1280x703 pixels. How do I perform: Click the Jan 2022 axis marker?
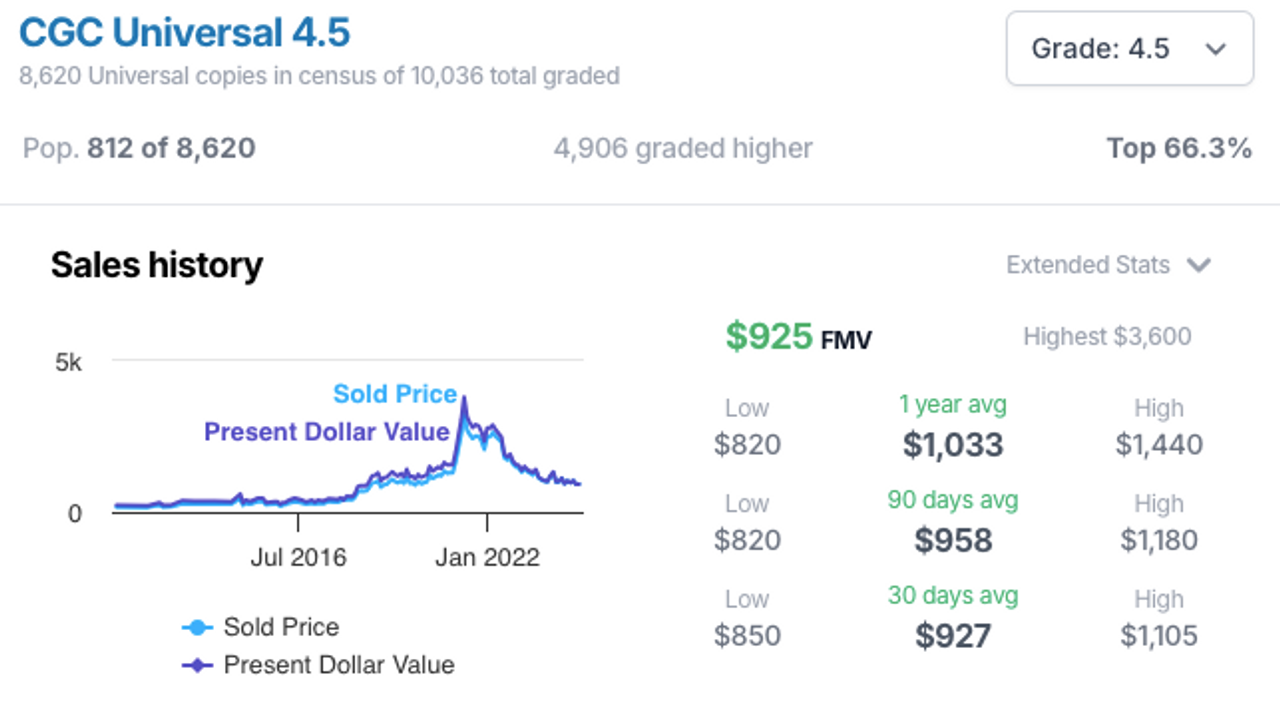pyautogui.click(x=487, y=557)
